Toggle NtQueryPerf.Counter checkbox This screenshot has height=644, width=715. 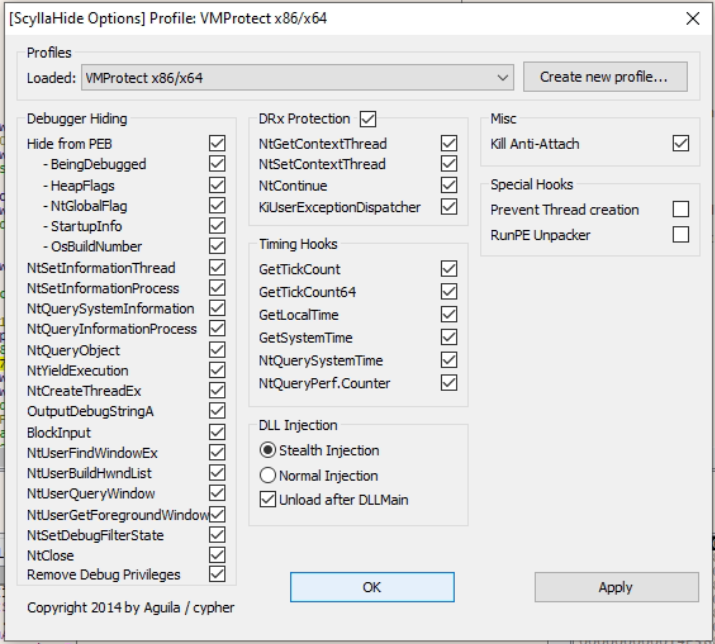point(449,383)
